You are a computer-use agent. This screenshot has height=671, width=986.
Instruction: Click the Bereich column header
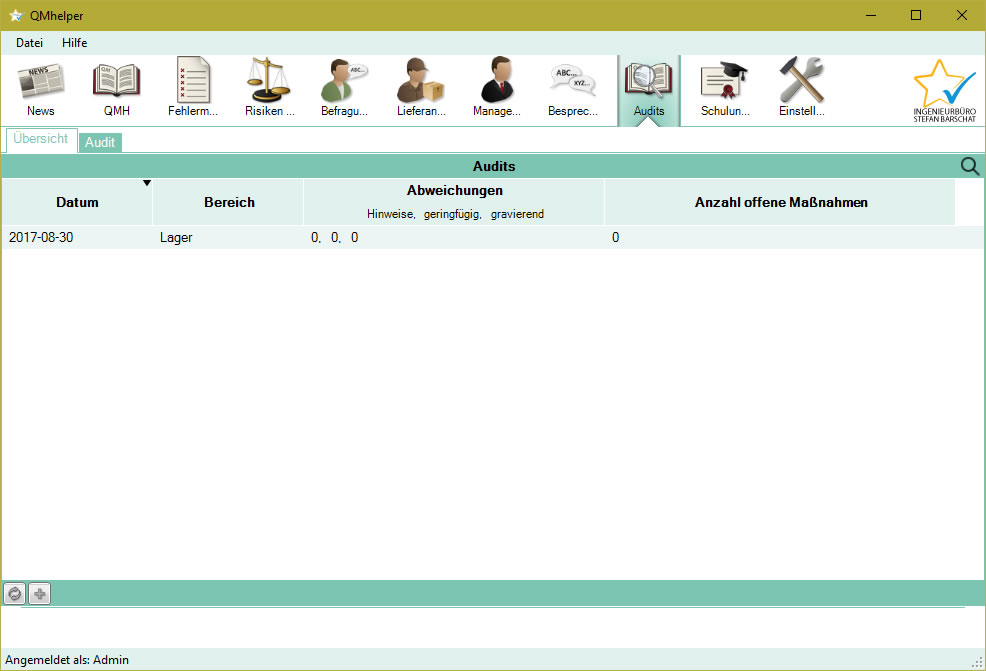point(229,202)
